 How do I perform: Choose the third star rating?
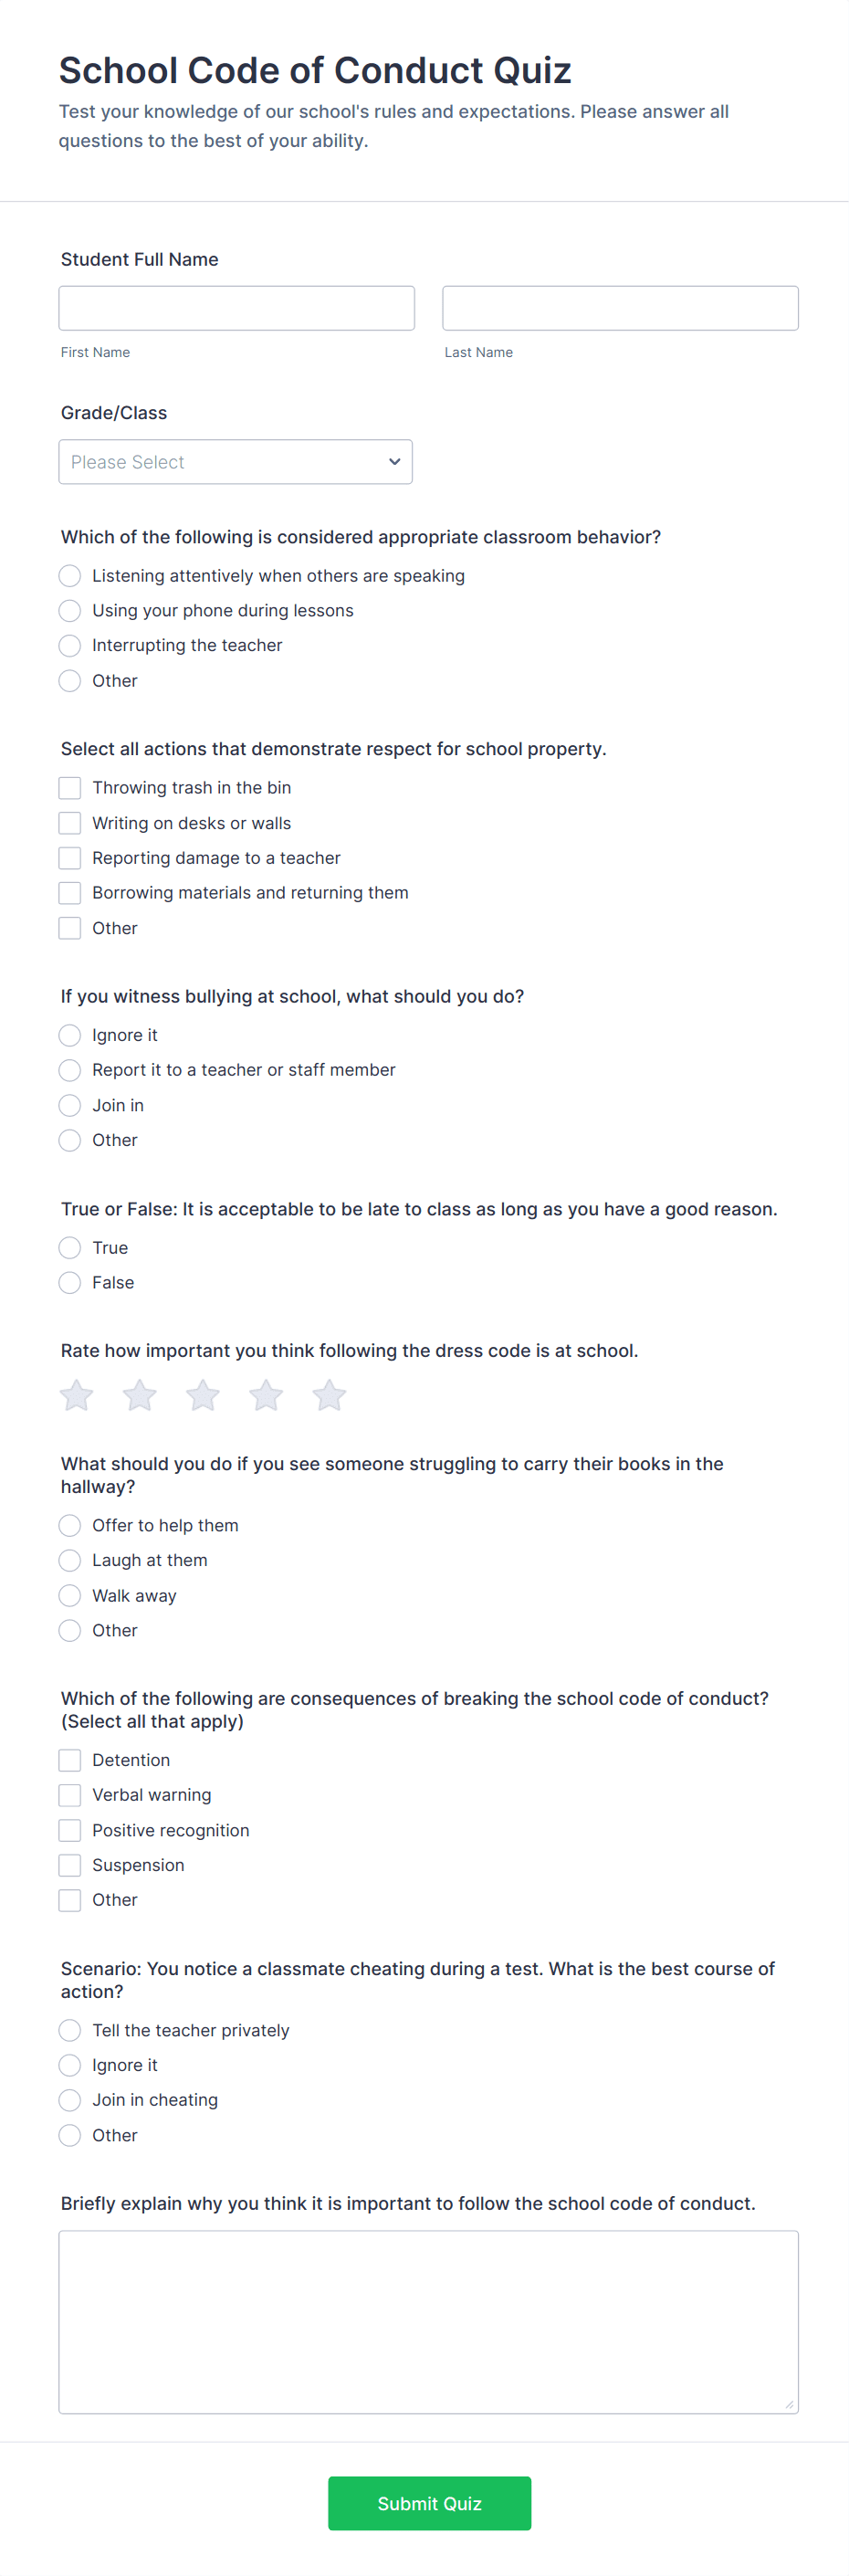click(203, 1395)
